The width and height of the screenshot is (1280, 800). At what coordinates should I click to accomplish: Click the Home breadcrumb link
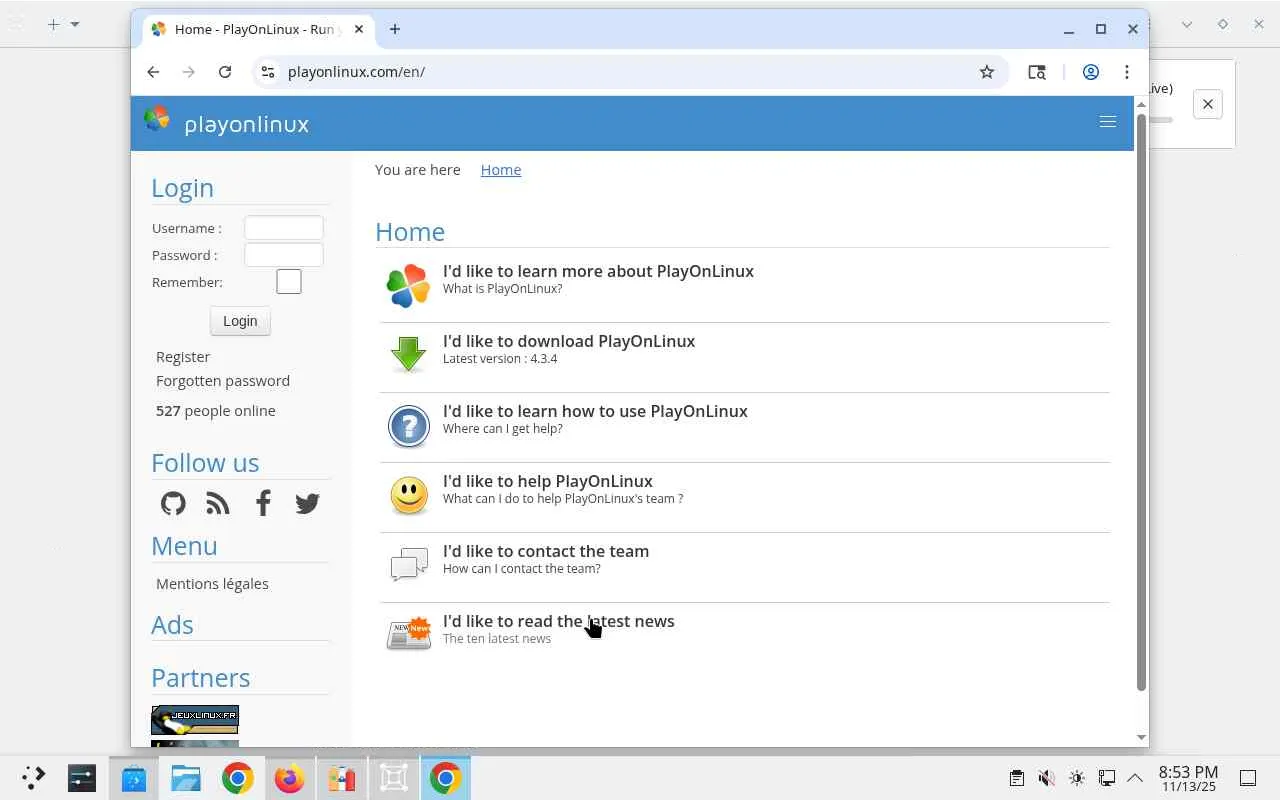501,170
